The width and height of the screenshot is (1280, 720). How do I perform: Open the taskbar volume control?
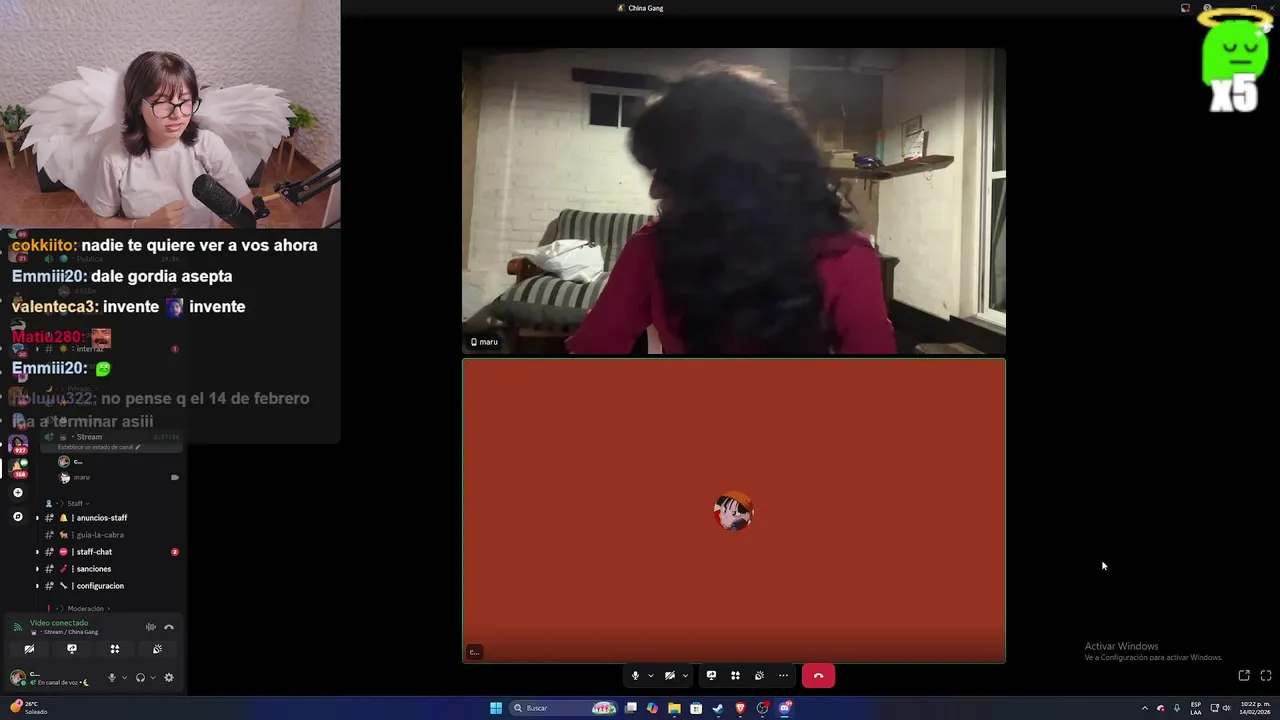1227,708
